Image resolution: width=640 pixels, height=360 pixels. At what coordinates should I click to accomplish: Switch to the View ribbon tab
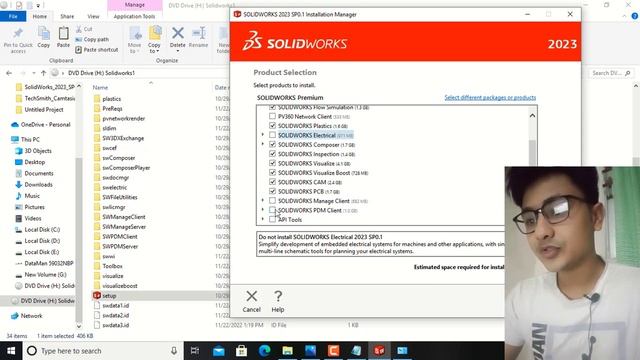coord(93,16)
